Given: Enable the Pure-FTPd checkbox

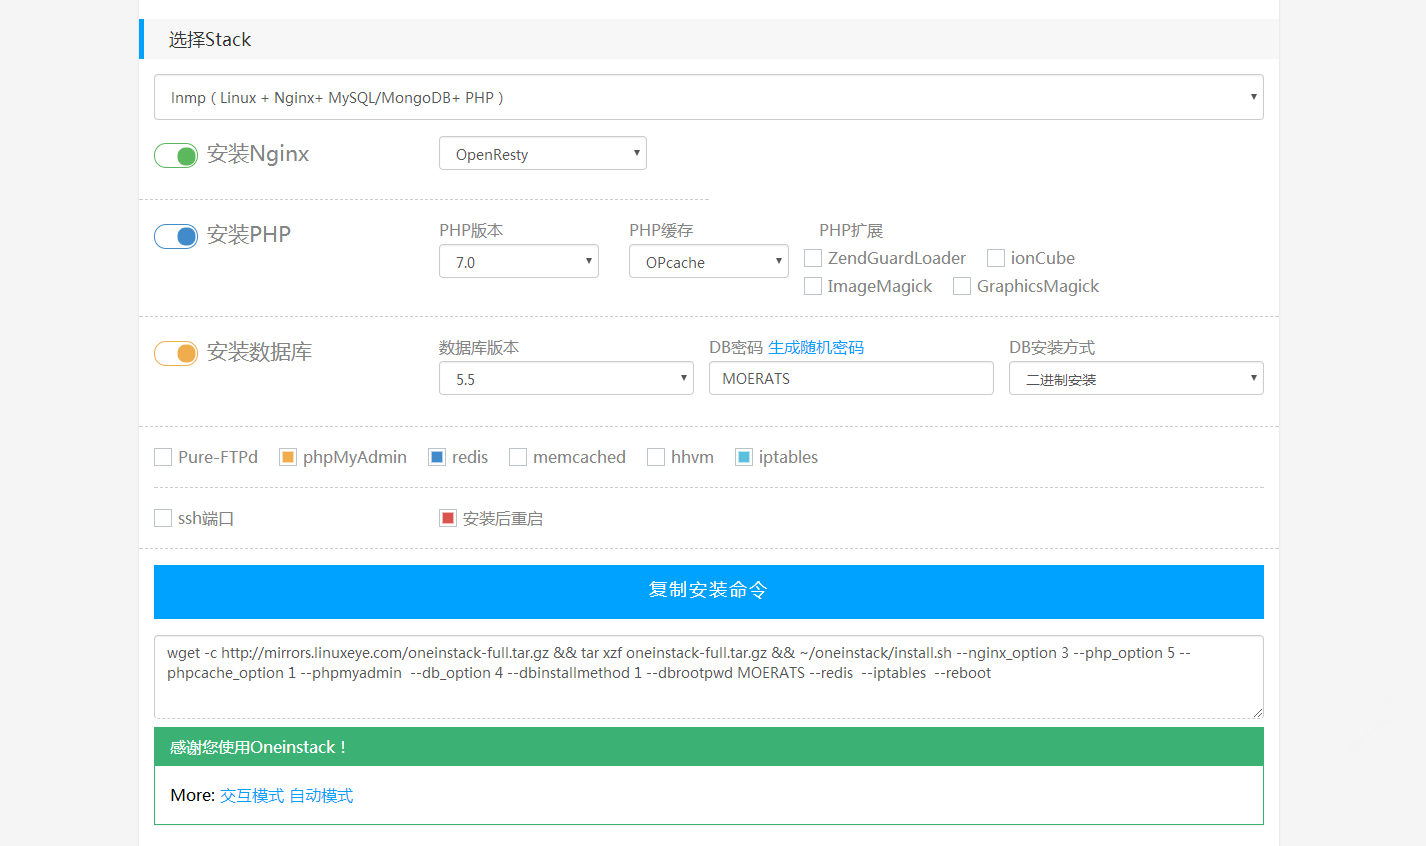Looking at the screenshot, I should pos(163,457).
